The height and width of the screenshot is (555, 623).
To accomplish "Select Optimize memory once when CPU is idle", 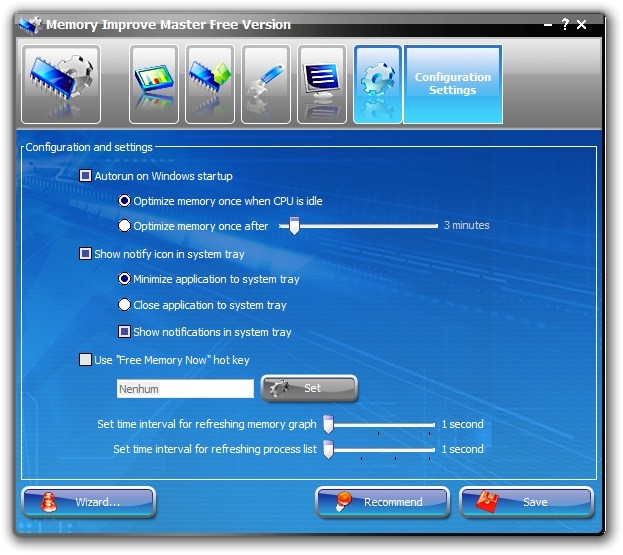I will pos(124,201).
